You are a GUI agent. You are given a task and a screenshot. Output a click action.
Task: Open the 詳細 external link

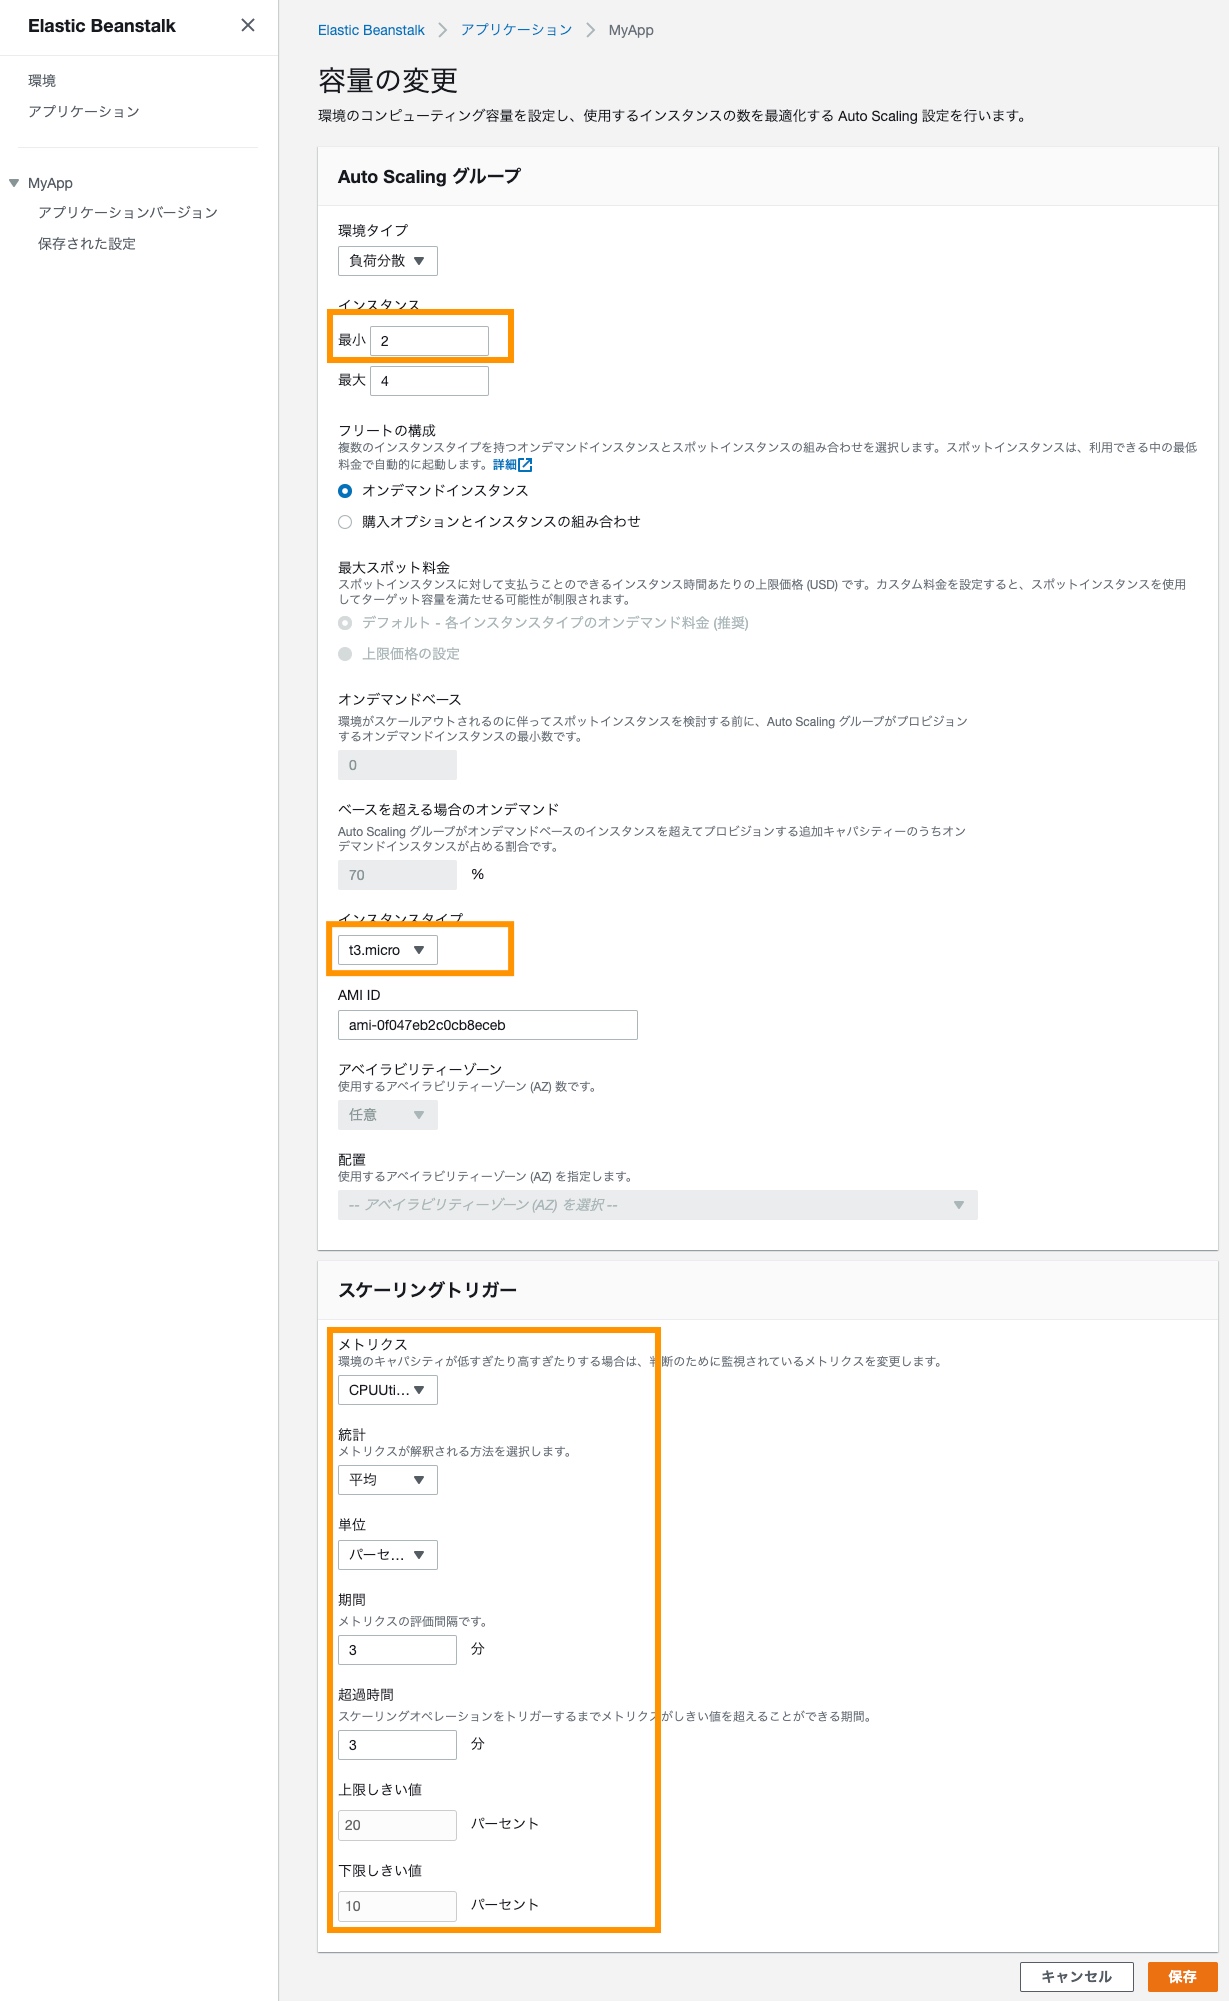[512, 465]
